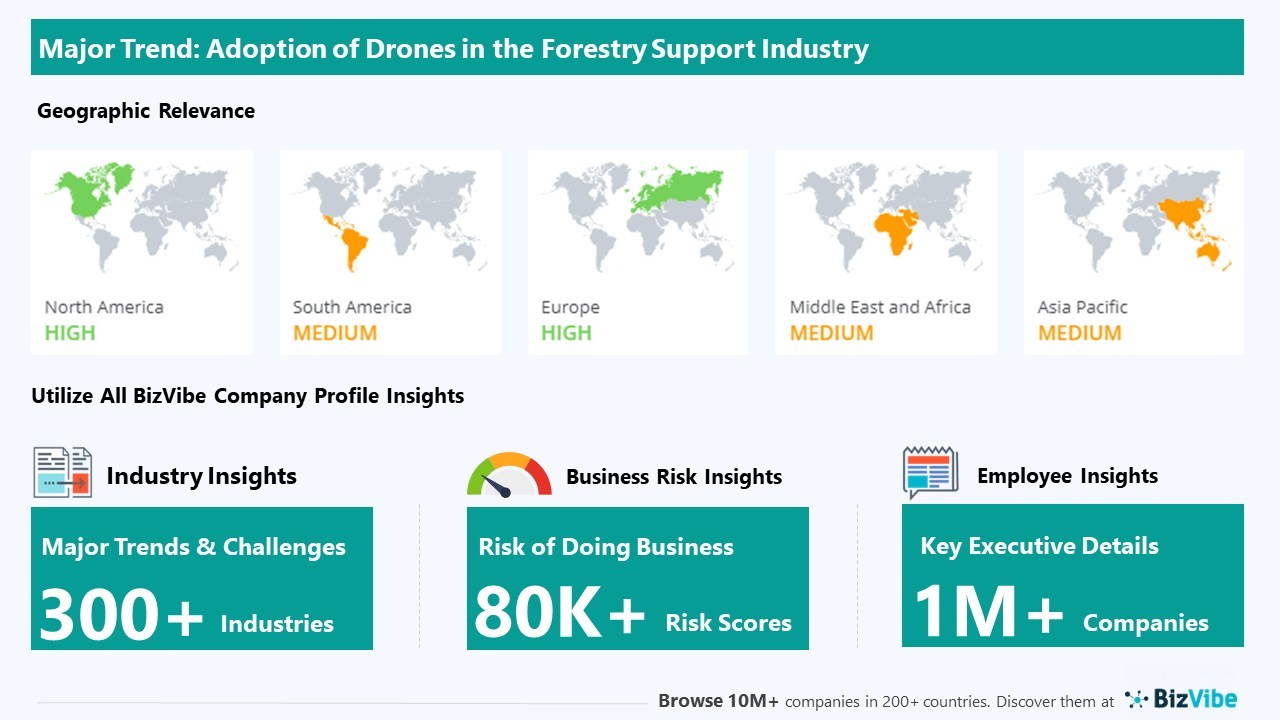This screenshot has height=720, width=1280.
Task: Open the Key Executive Details tile
Action: [x=1072, y=577]
